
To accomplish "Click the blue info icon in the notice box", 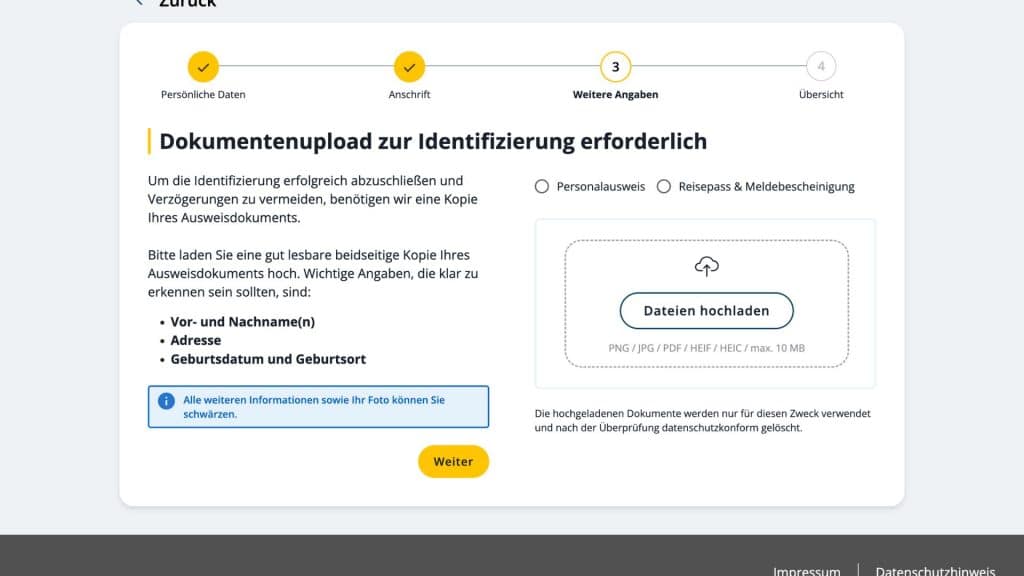I will [167, 399].
